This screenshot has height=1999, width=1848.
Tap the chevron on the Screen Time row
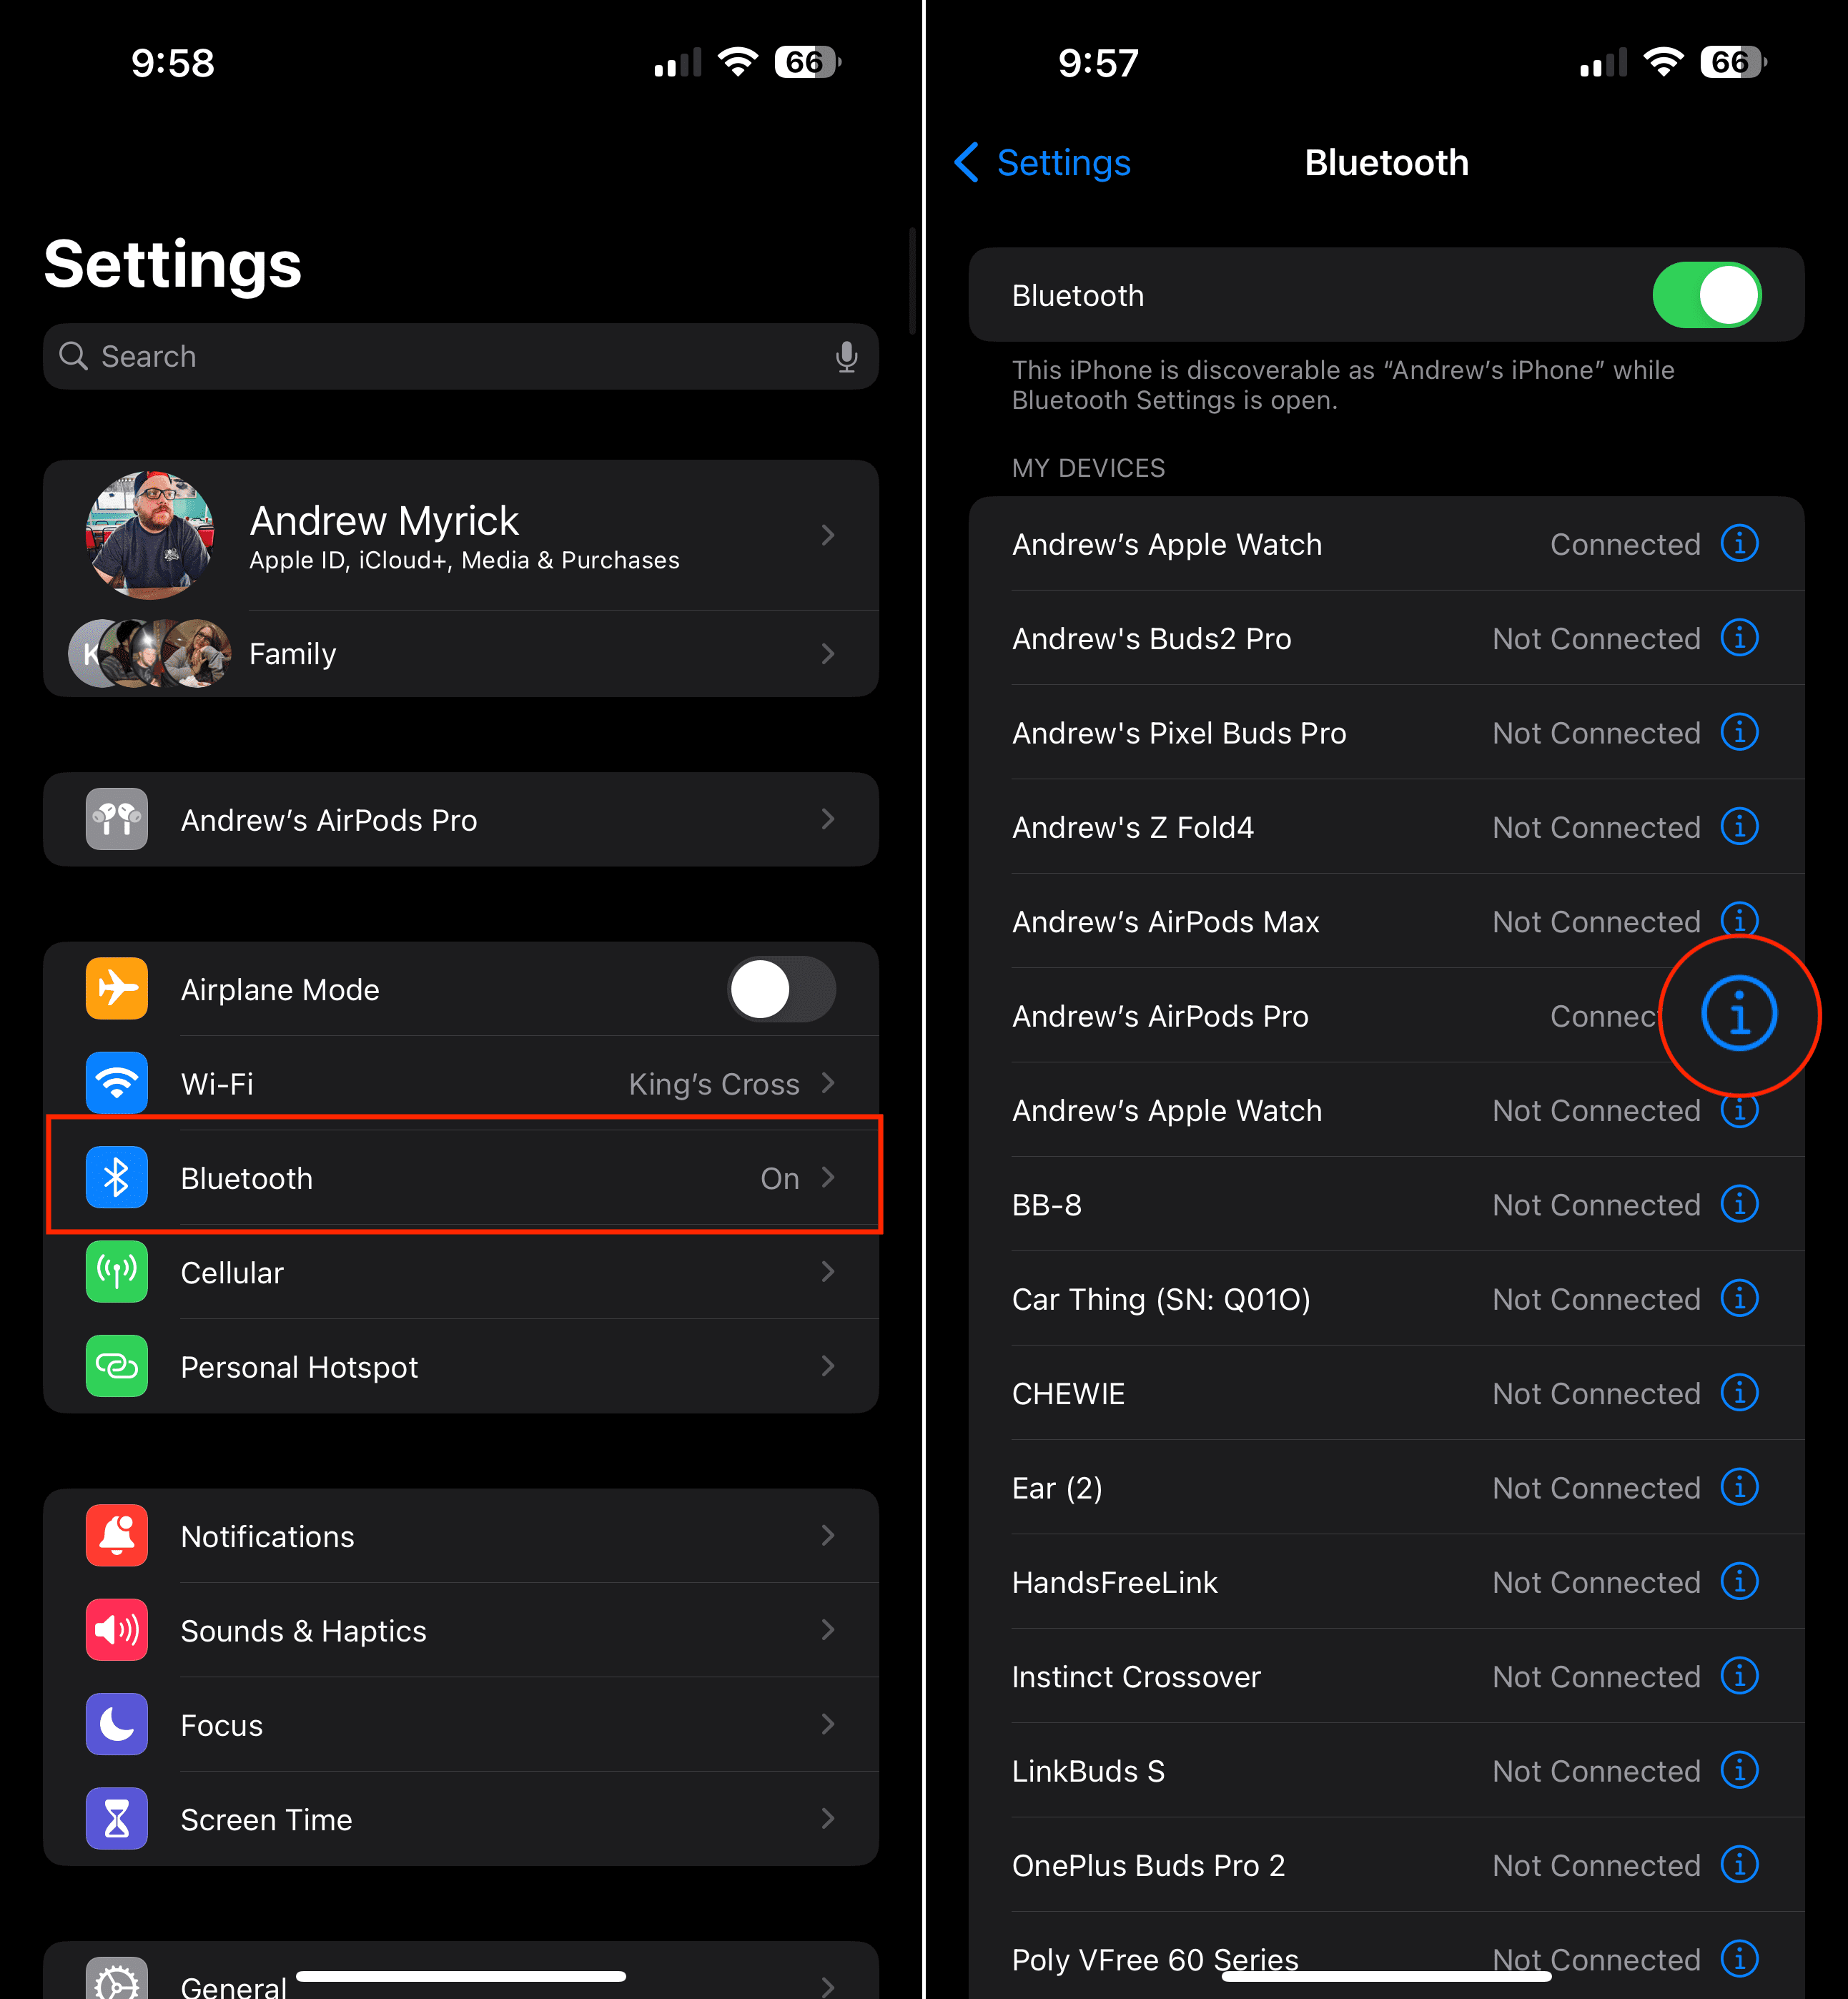828,1818
